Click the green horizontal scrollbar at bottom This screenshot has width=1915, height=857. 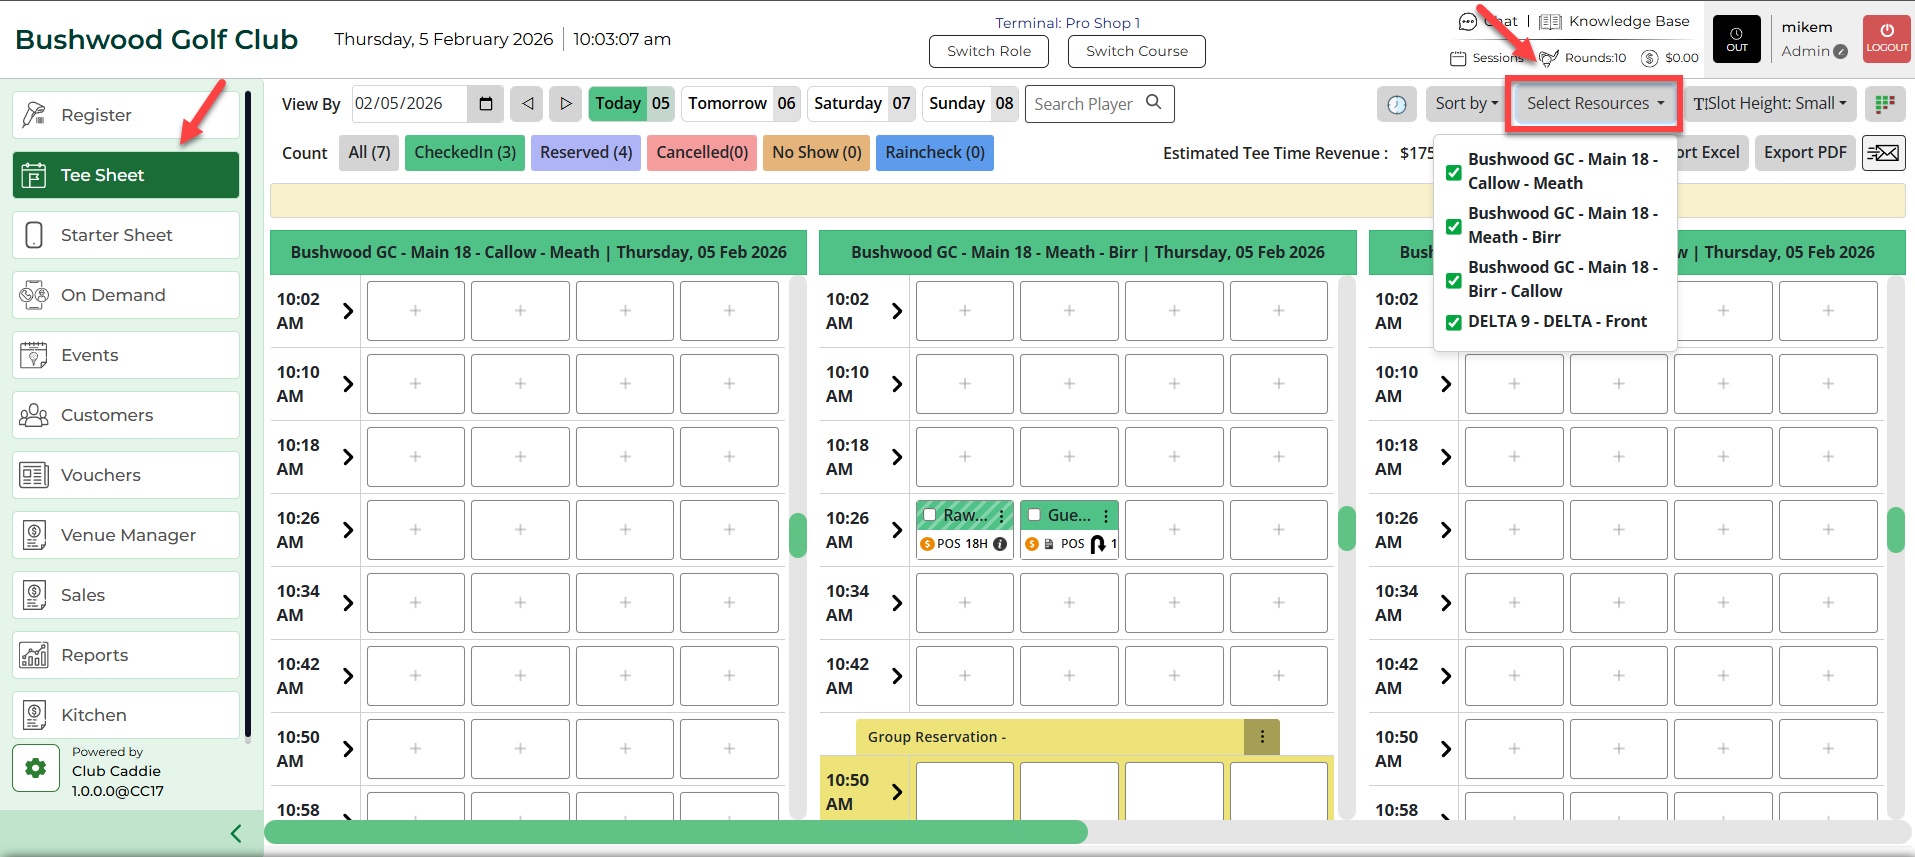[x=675, y=832]
